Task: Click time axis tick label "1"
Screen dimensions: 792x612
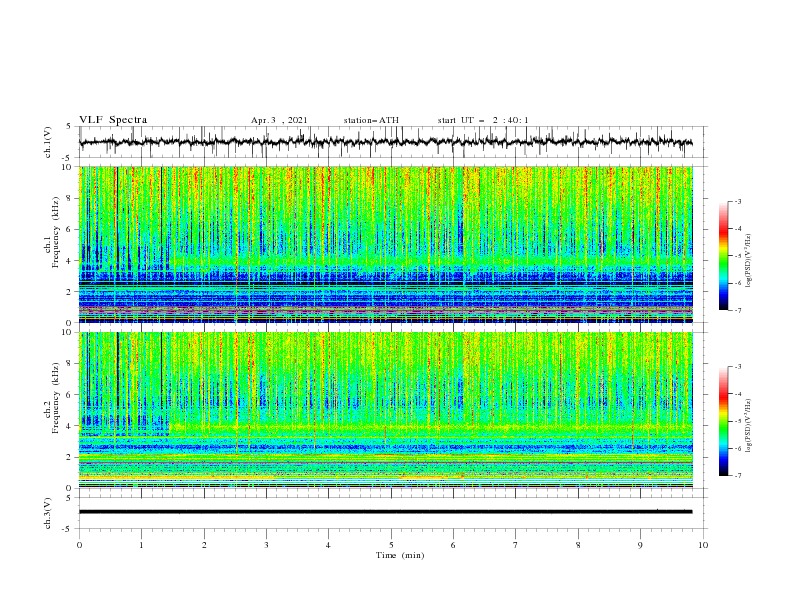Action: 141,545
